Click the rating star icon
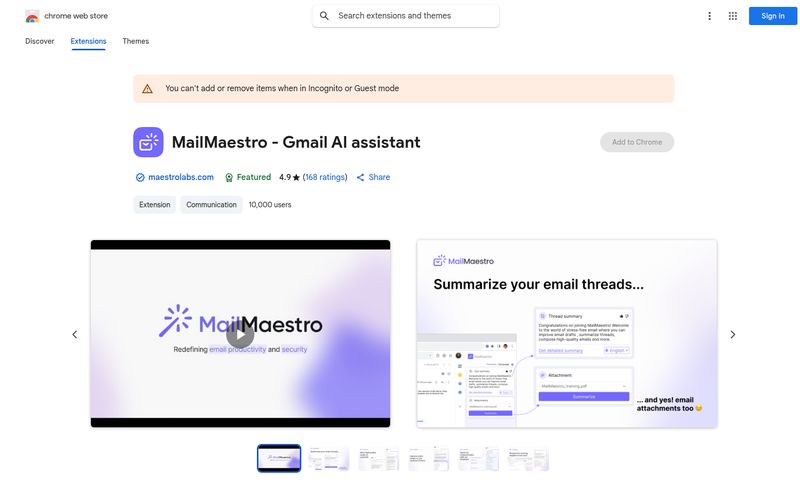The width and height of the screenshot is (800, 496). click(x=296, y=178)
